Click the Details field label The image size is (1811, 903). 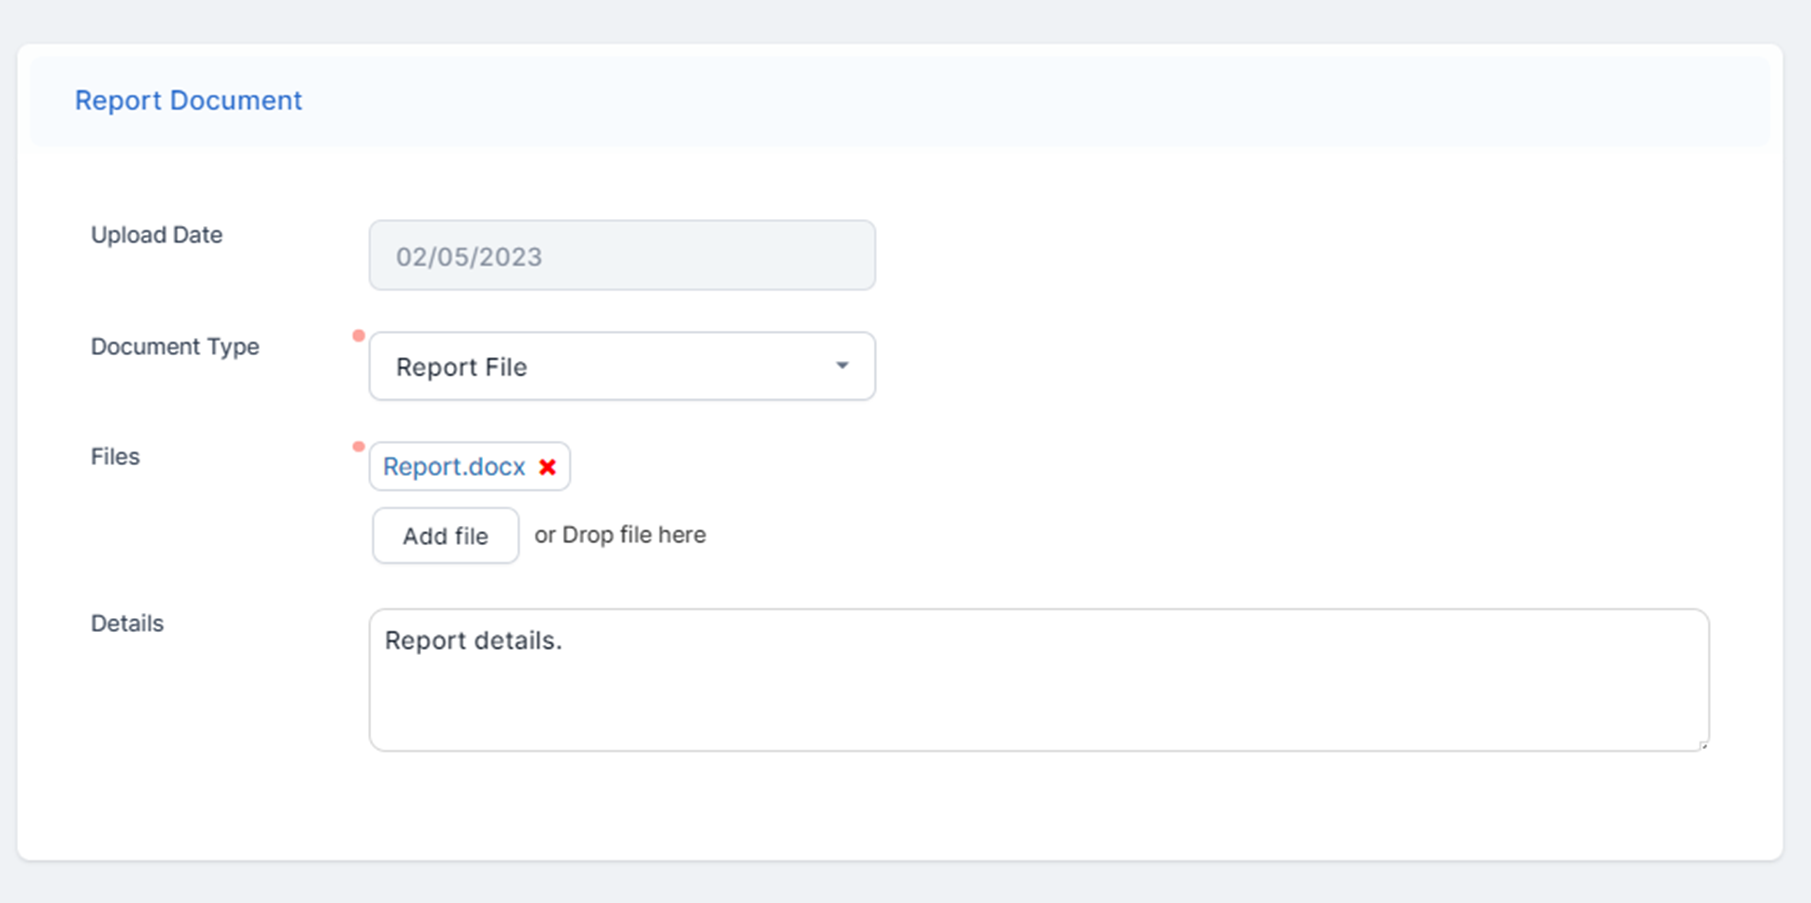(x=127, y=624)
